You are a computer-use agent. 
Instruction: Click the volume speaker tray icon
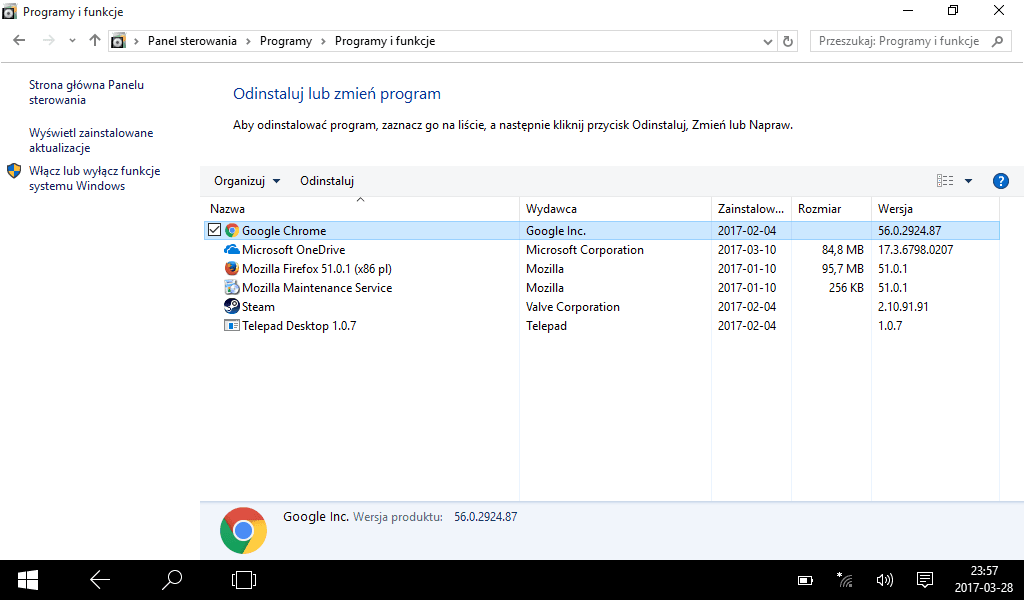[x=884, y=580]
